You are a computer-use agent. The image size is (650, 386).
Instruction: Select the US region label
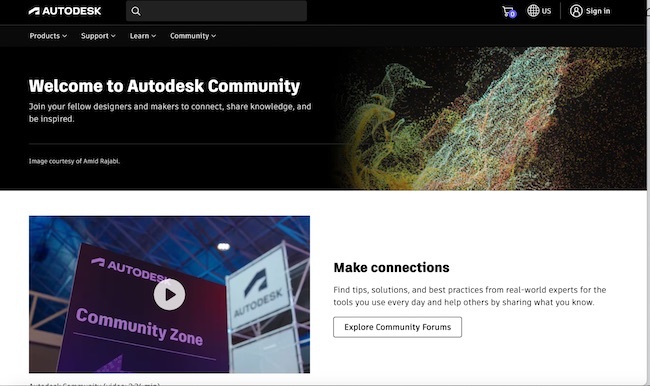point(546,11)
